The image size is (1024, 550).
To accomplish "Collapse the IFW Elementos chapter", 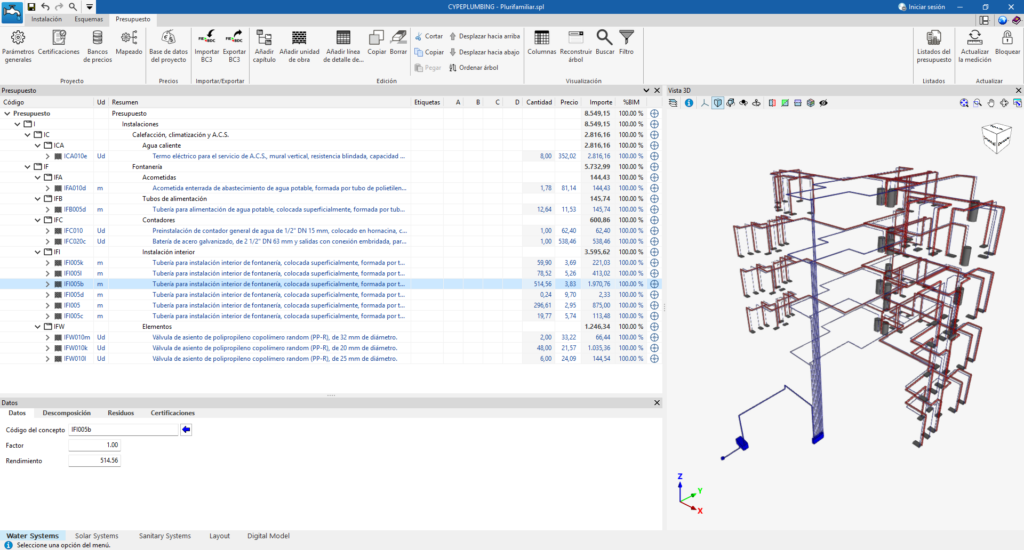I will coord(37,326).
